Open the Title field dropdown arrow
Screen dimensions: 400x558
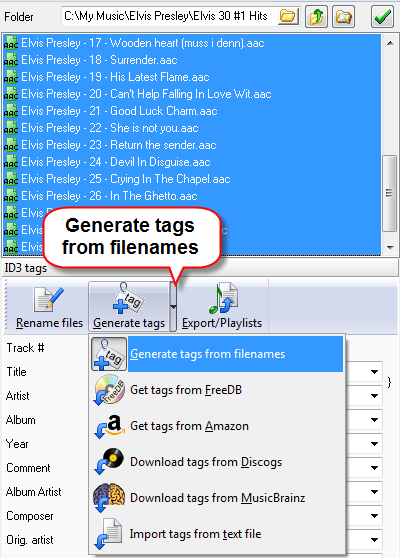374,372
